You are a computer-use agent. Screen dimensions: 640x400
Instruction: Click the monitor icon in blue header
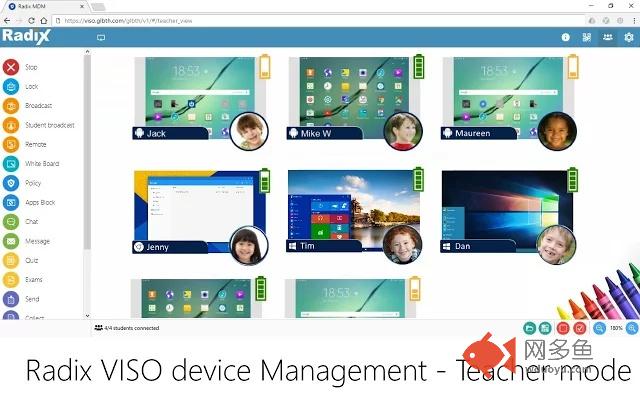click(101, 38)
